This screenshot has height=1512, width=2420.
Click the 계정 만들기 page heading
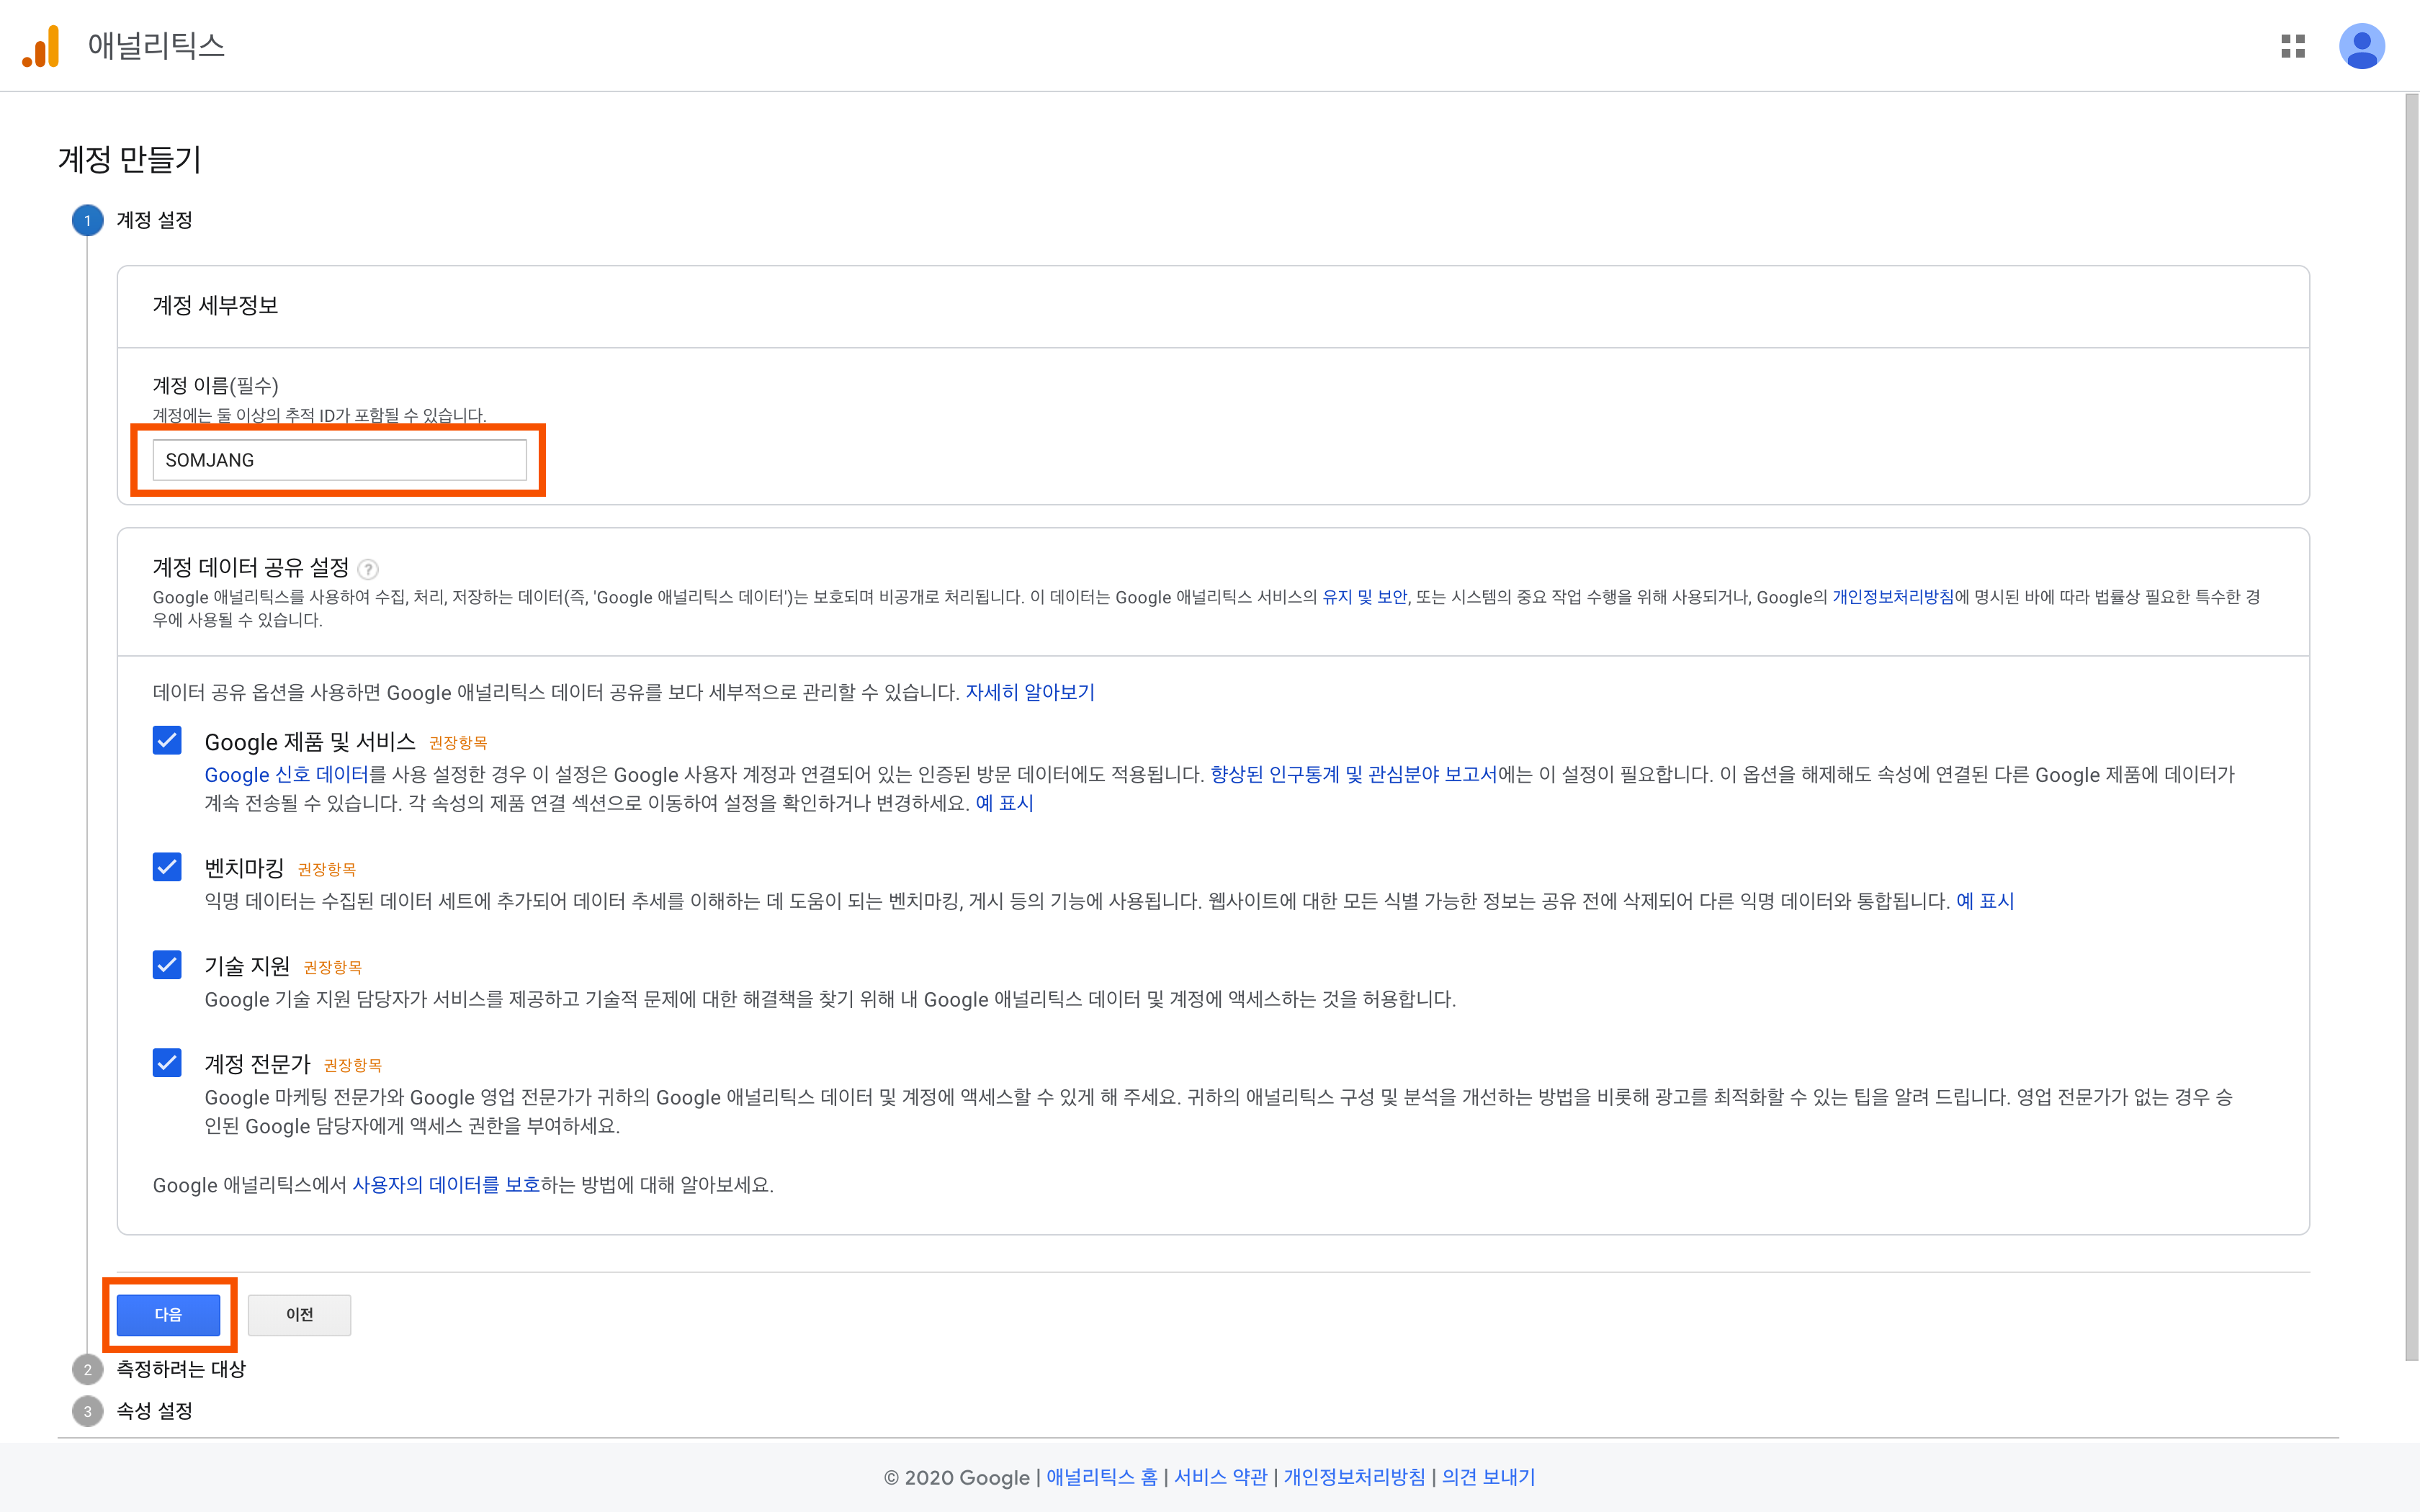click(x=130, y=159)
